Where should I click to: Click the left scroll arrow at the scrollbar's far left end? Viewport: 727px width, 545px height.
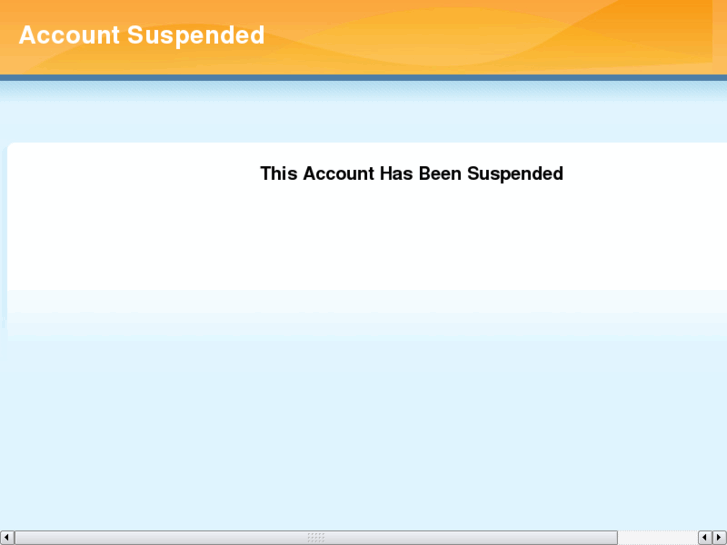click(7, 538)
